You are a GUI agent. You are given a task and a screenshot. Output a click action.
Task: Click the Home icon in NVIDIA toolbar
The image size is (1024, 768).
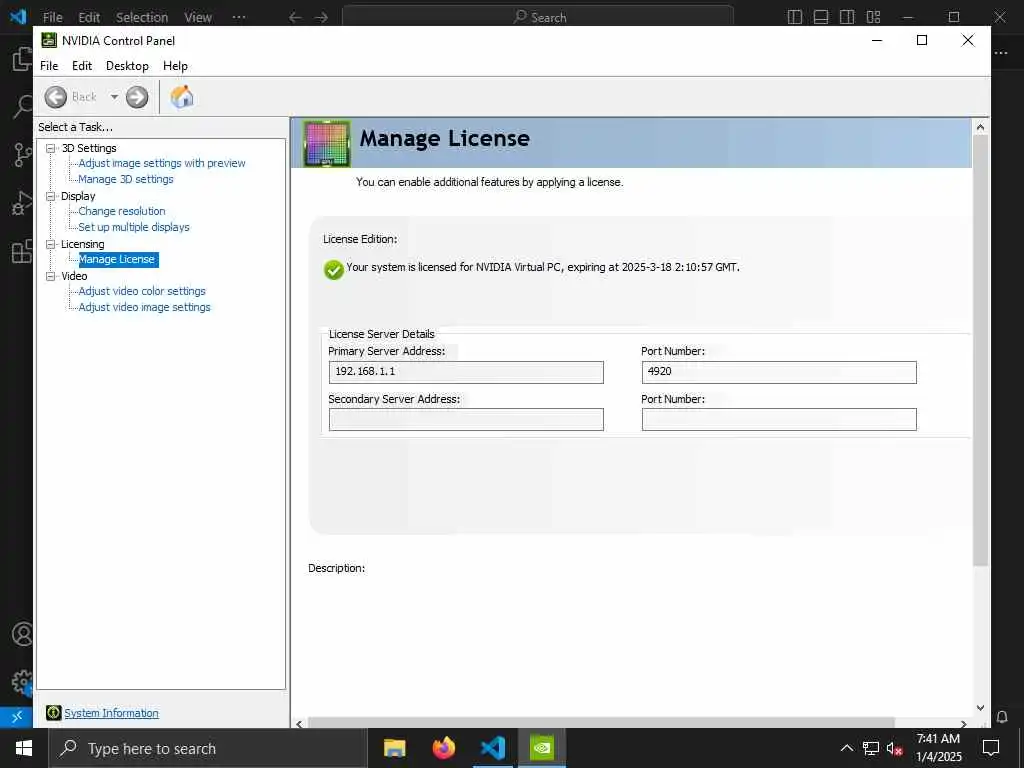tap(182, 97)
